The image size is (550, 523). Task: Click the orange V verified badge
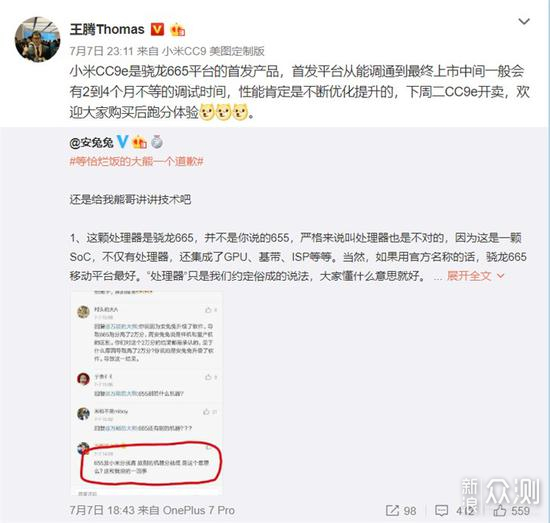click(157, 29)
